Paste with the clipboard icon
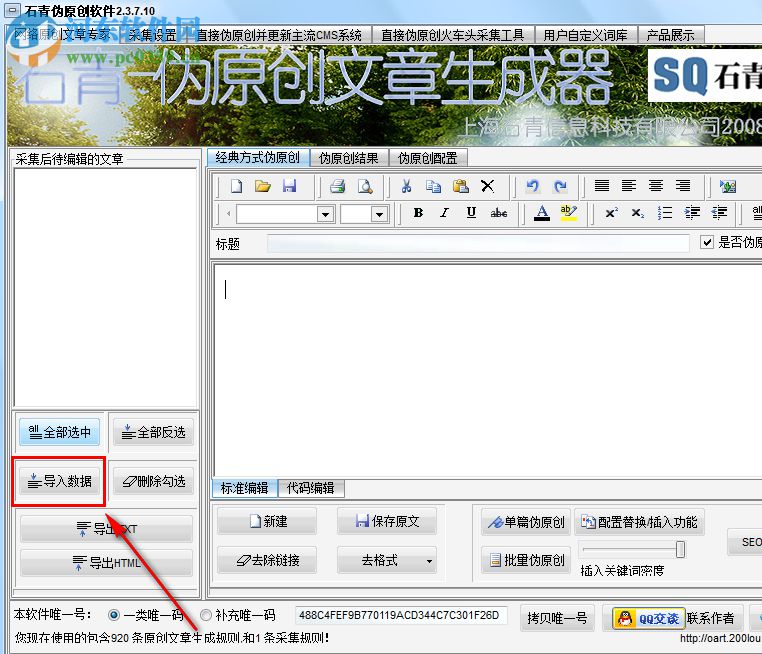762x654 pixels. 460,186
